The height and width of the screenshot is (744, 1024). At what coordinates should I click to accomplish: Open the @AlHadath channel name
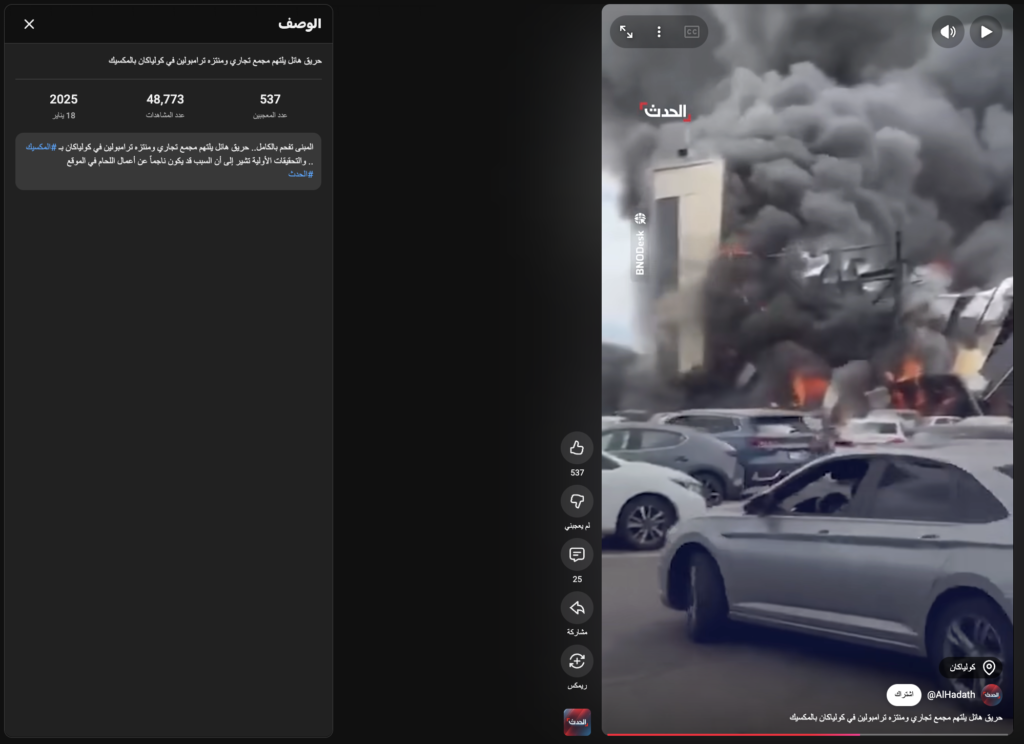click(949, 695)
